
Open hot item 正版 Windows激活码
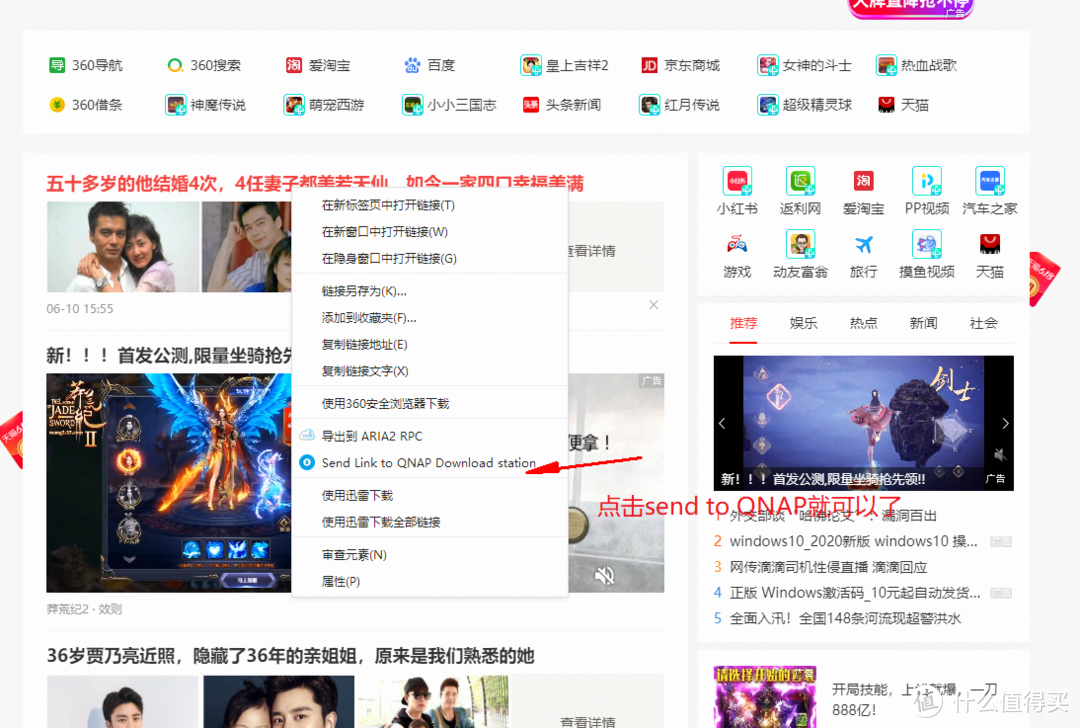855,593
